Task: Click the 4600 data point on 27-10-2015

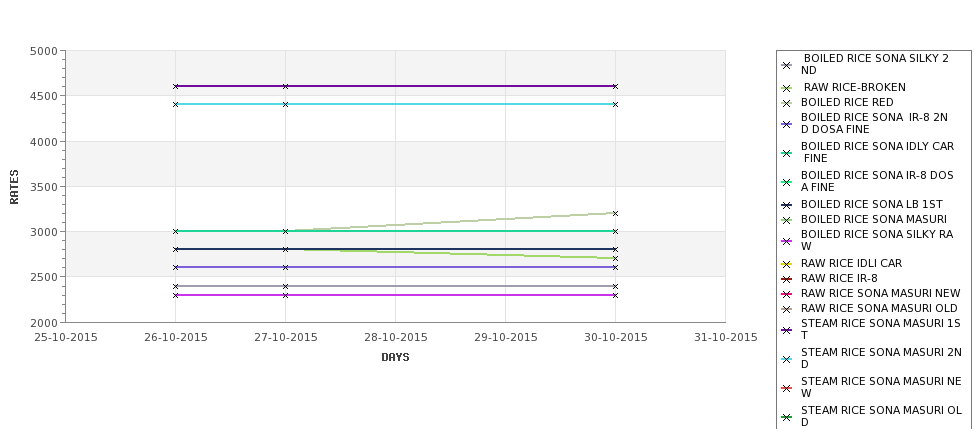Action: coord(285,86)
